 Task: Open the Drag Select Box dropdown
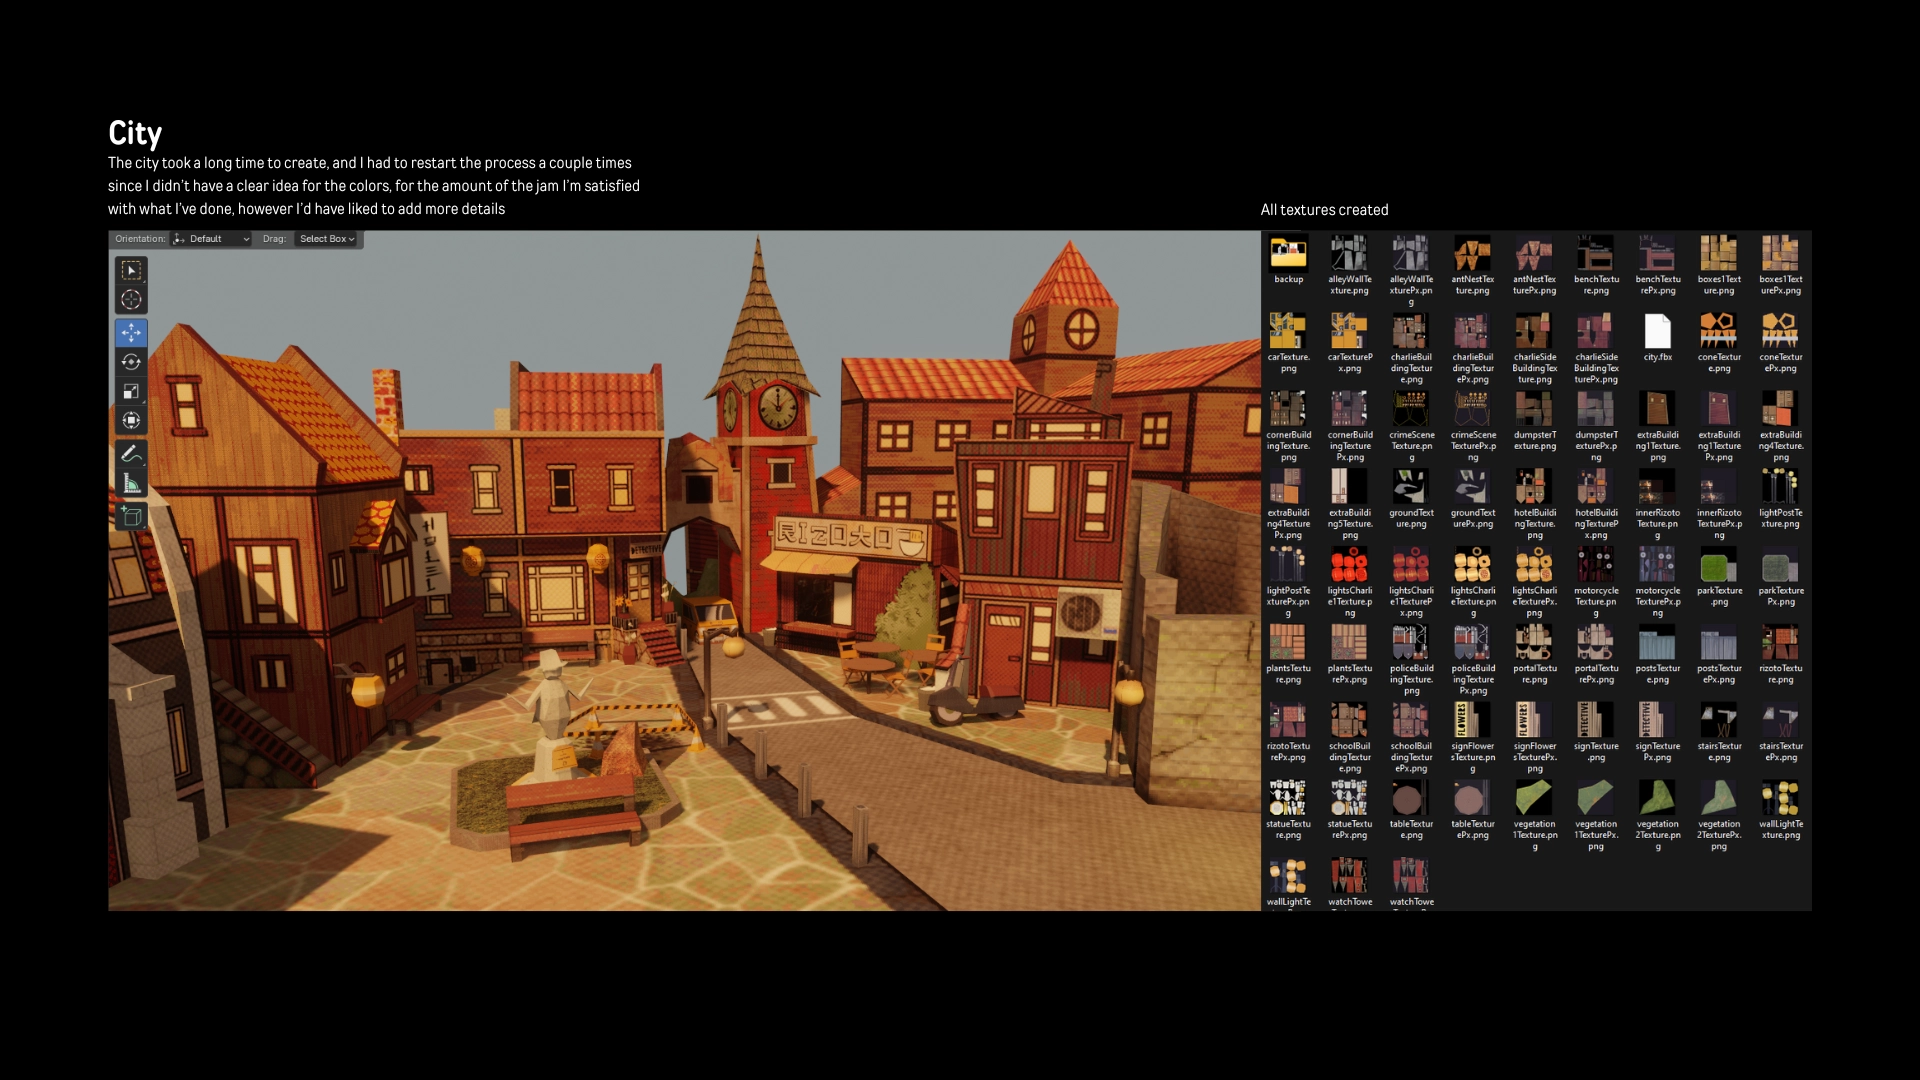[327, 239]
